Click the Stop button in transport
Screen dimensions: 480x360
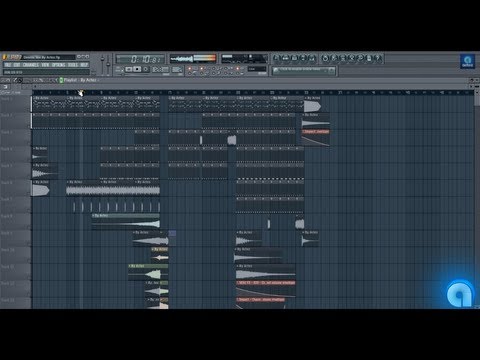(137, 69)
